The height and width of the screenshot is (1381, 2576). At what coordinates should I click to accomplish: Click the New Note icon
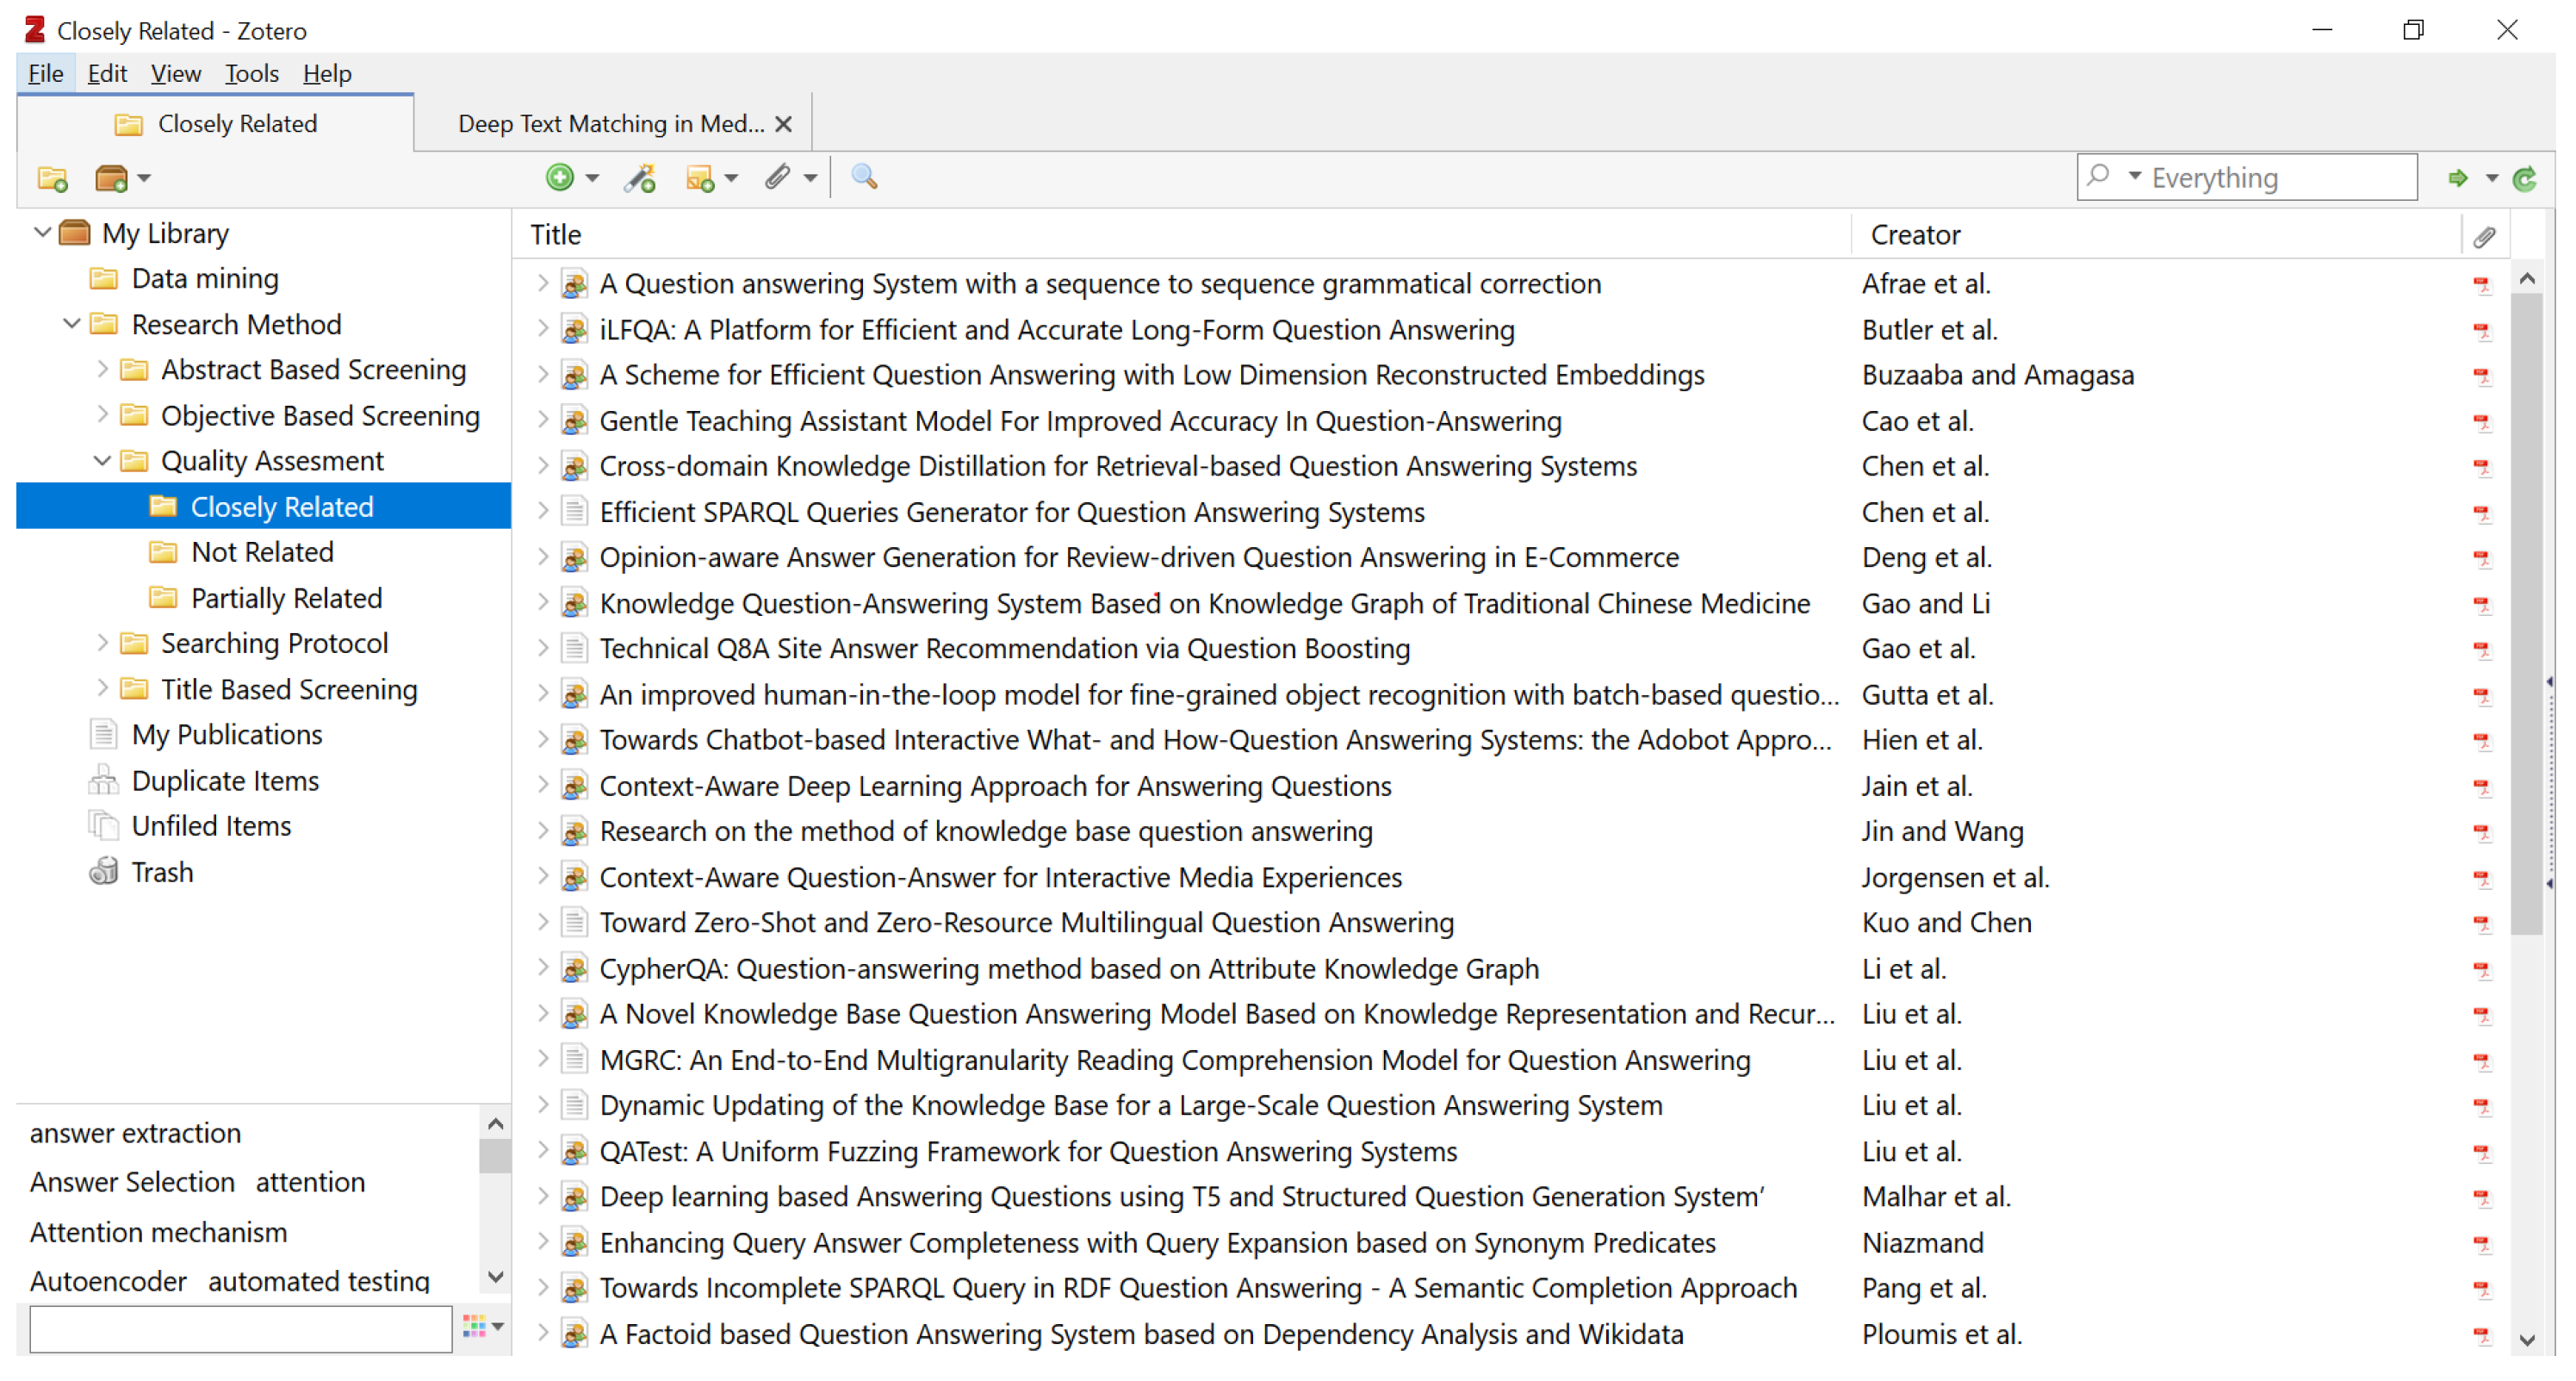pos(701,178)
